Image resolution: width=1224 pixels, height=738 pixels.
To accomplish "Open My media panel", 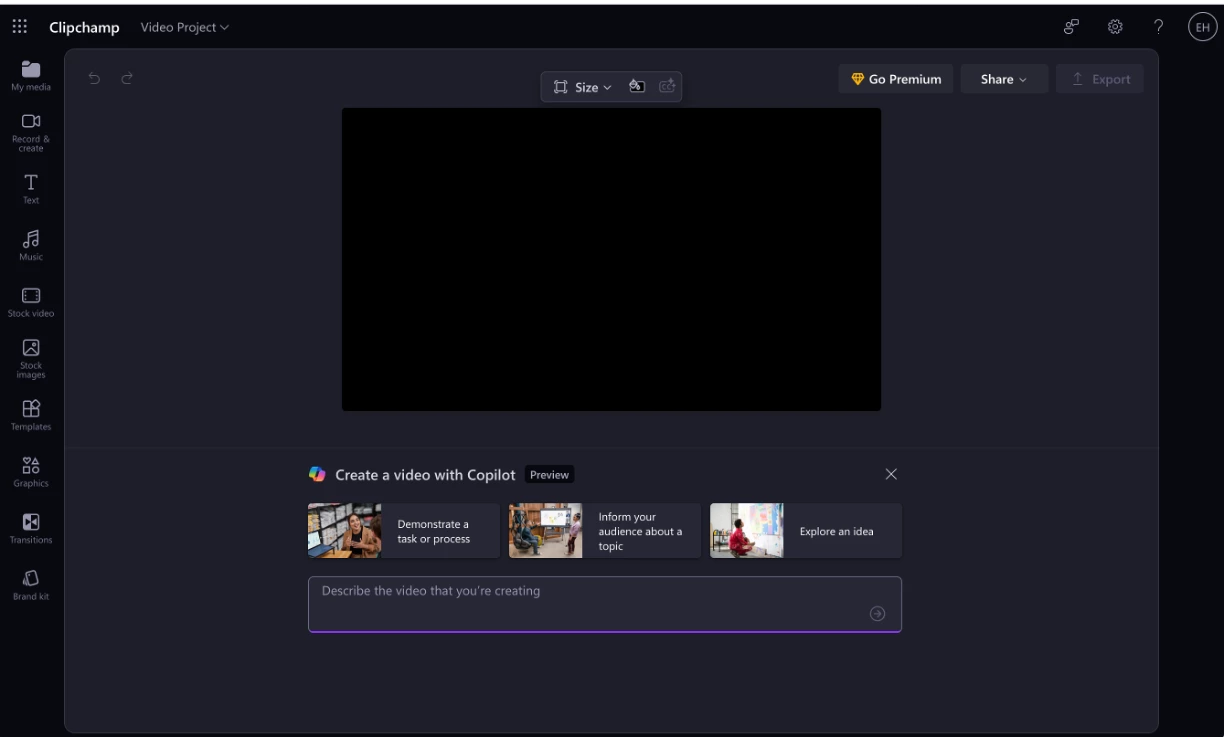I will (31, 76).
